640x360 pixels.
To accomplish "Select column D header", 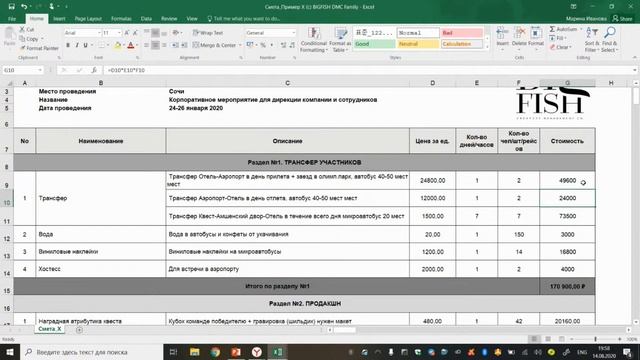I will coord(433,83).
